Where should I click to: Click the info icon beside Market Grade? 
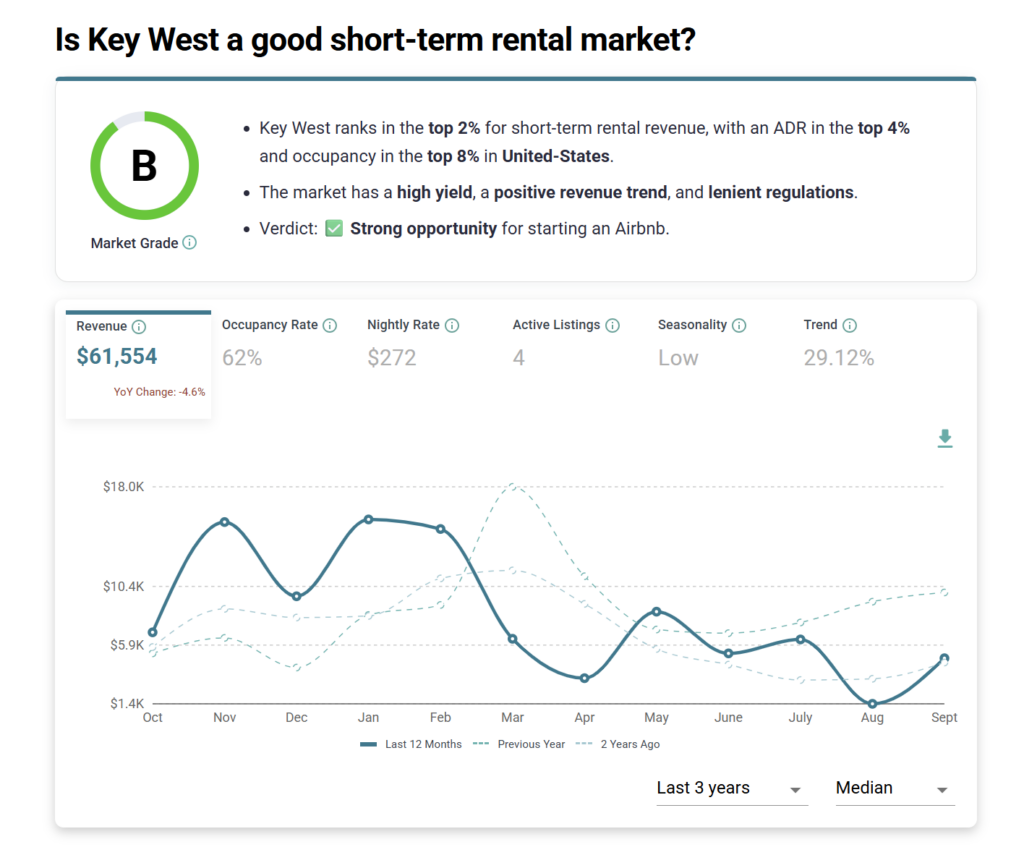(190, 243)
